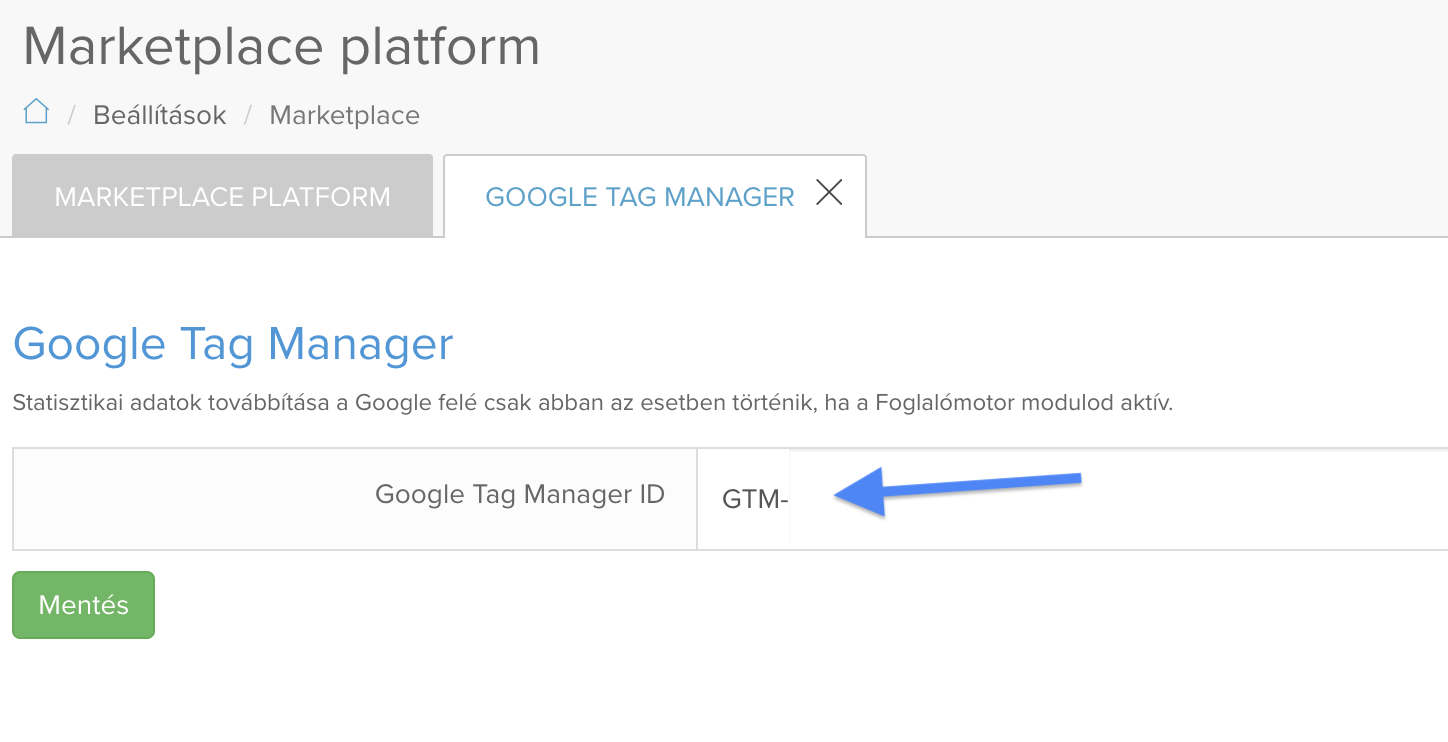Viewport: 1448px width, 742px height.
Task: Click the Google Tag Manager ID label
Action: (520, 494)
